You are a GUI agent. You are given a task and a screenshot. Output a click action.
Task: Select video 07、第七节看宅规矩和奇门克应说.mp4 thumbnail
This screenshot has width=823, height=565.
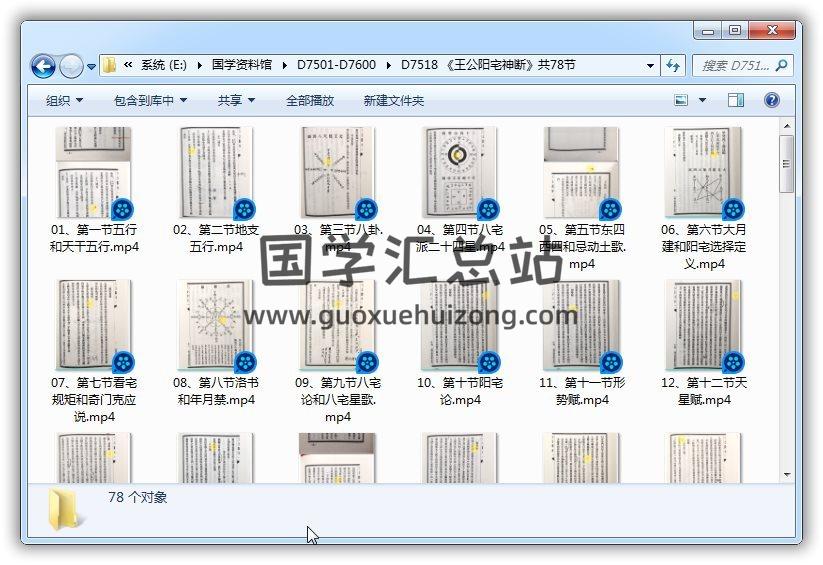click(x=93, y=325)
